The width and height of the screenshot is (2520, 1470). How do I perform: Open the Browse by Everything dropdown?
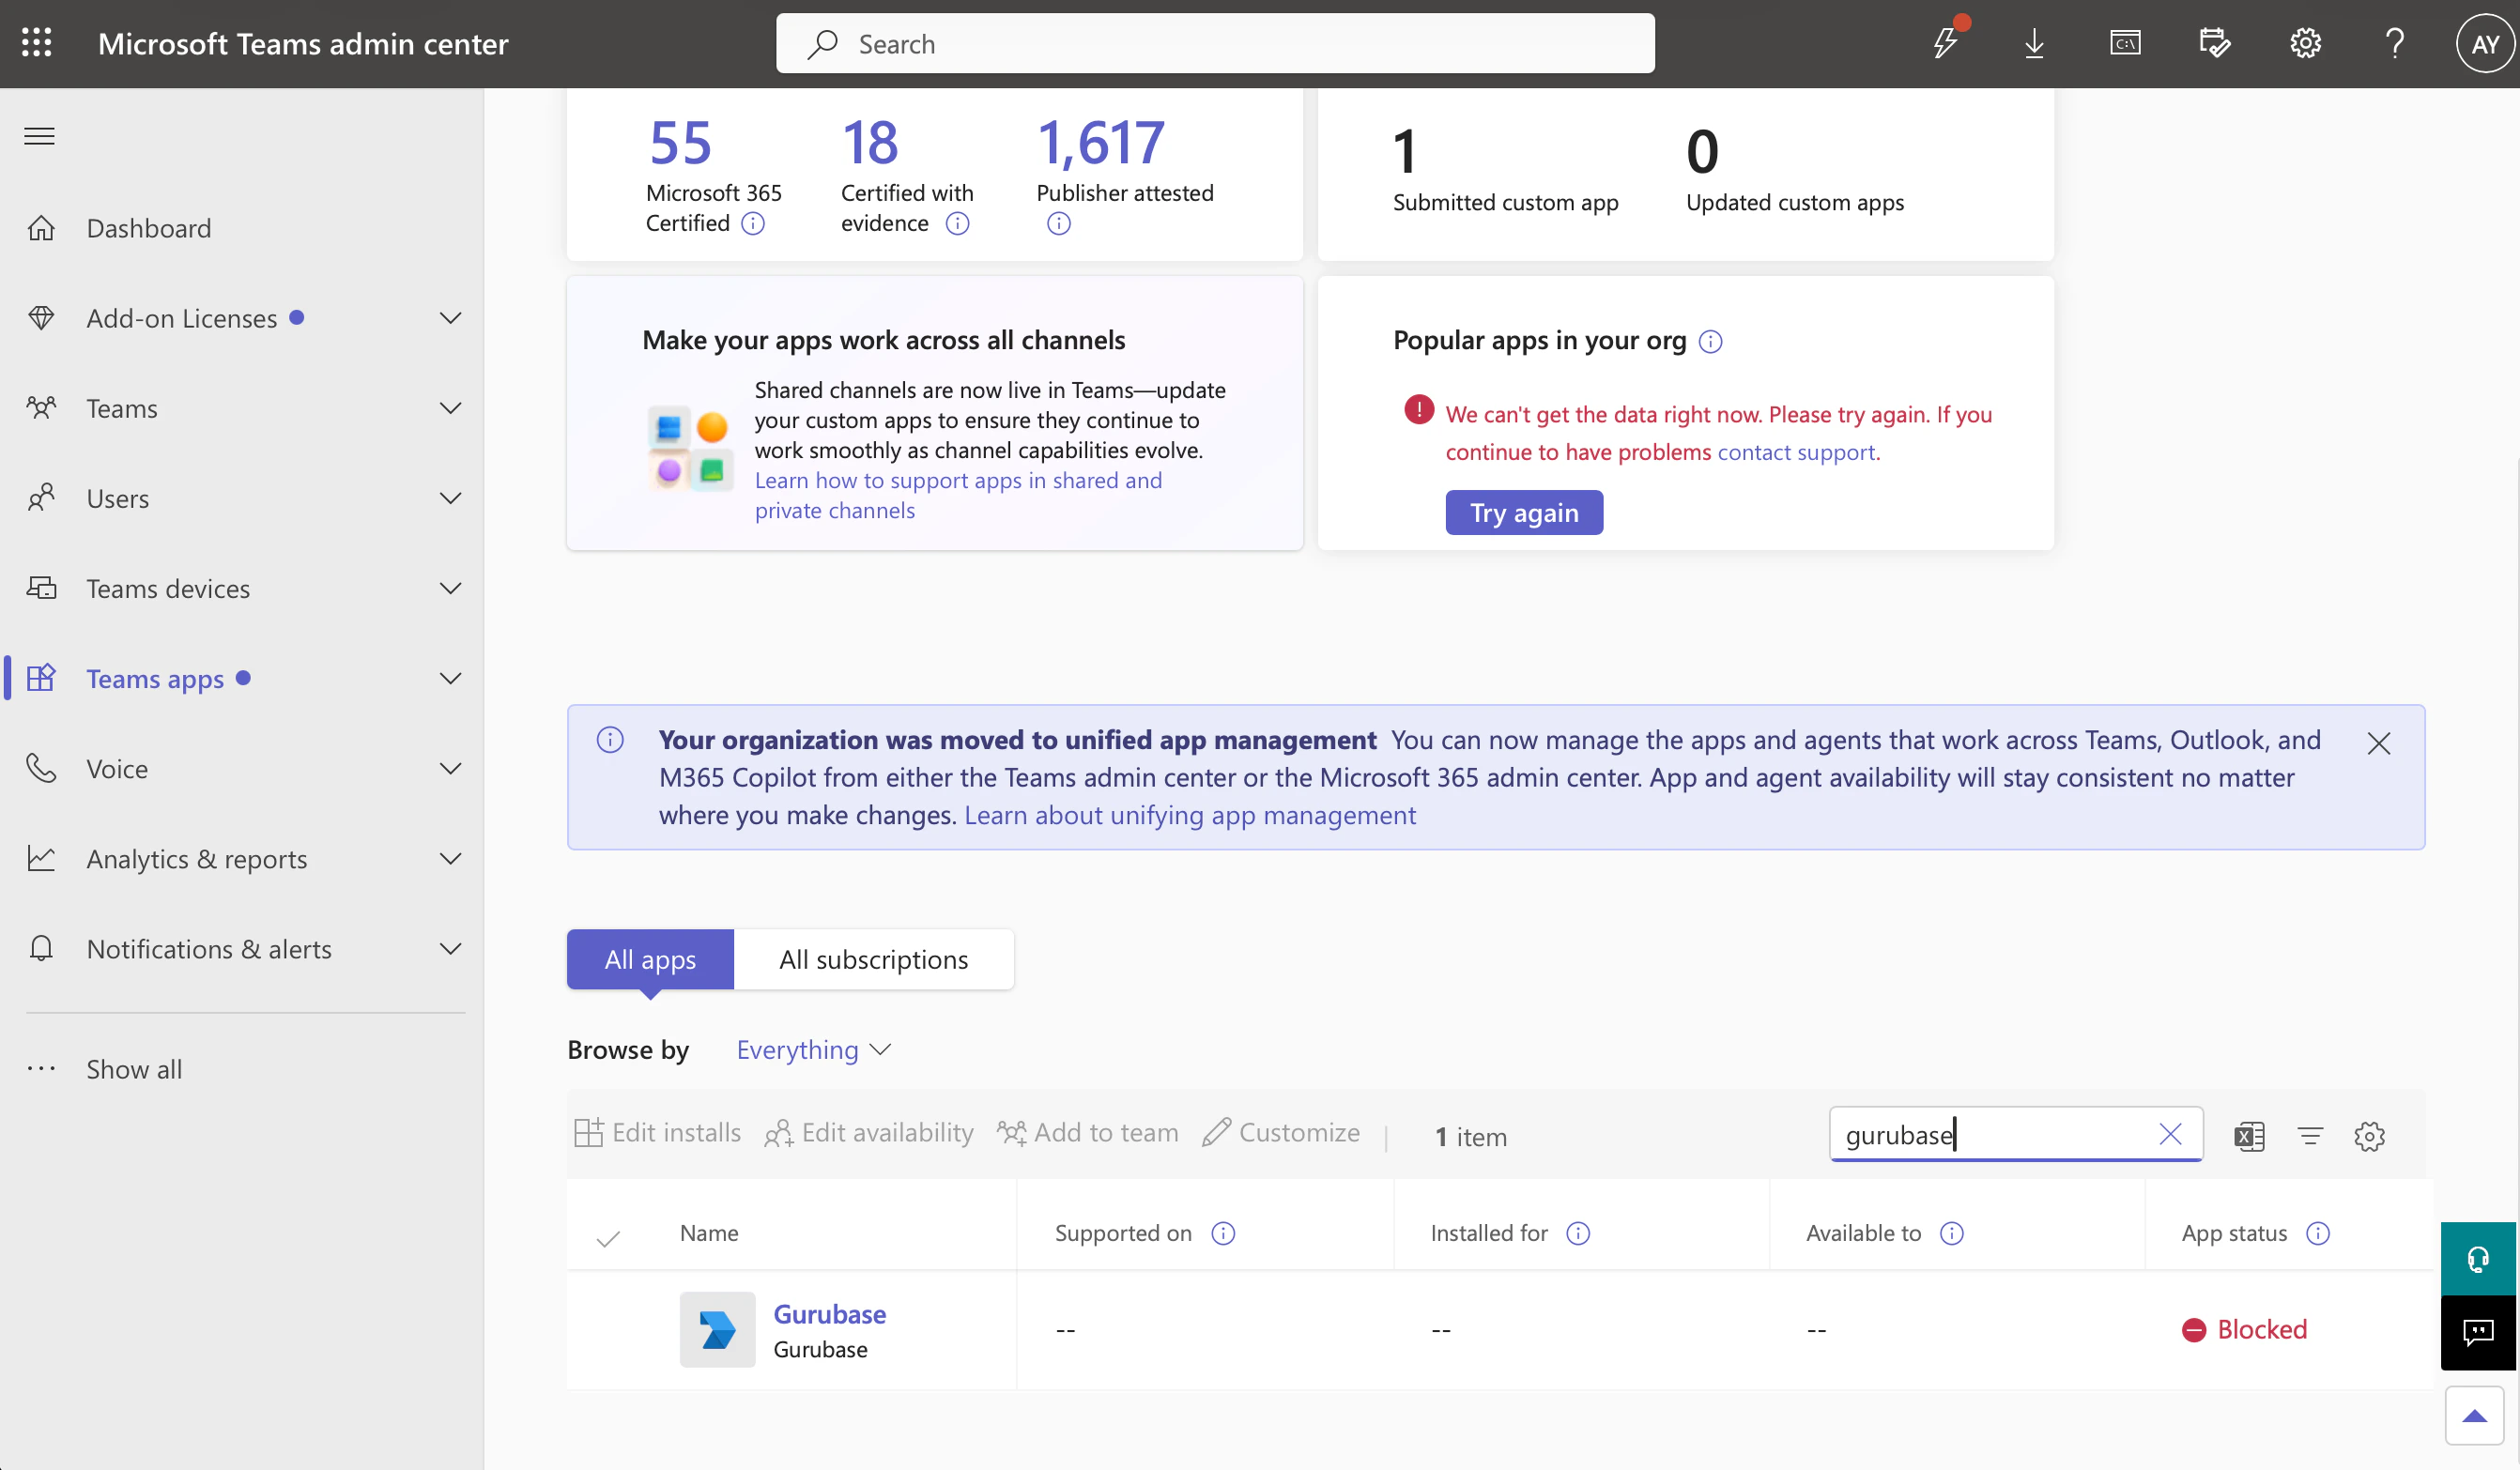coord(813,1049)
